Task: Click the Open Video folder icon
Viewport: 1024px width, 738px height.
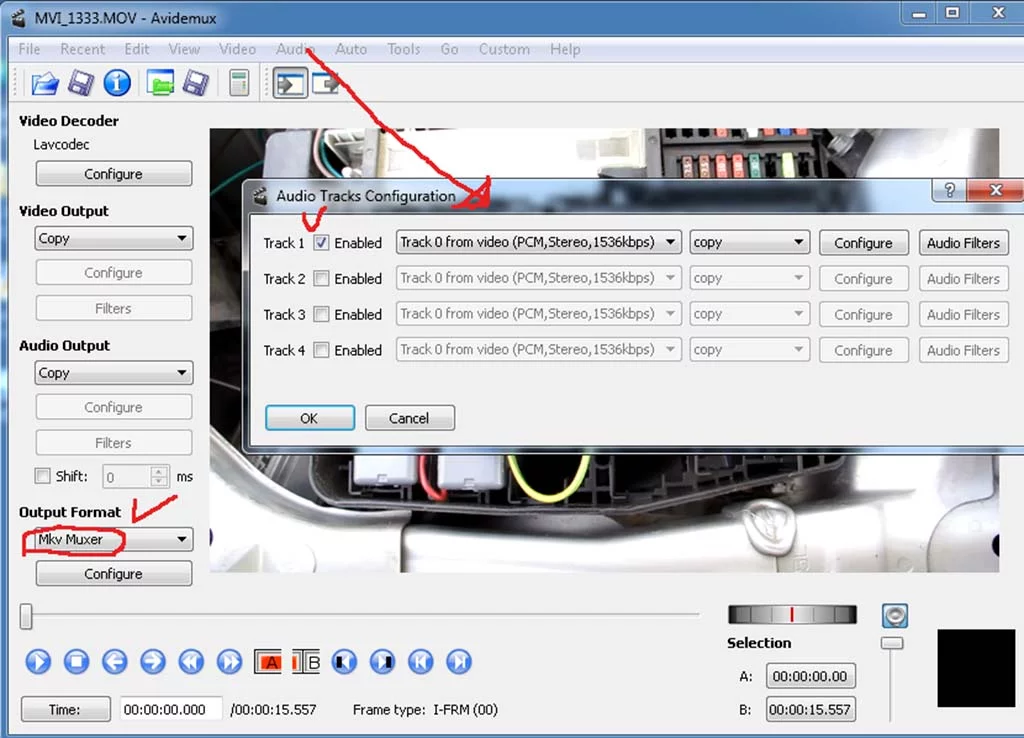Action: pos(44,83)
